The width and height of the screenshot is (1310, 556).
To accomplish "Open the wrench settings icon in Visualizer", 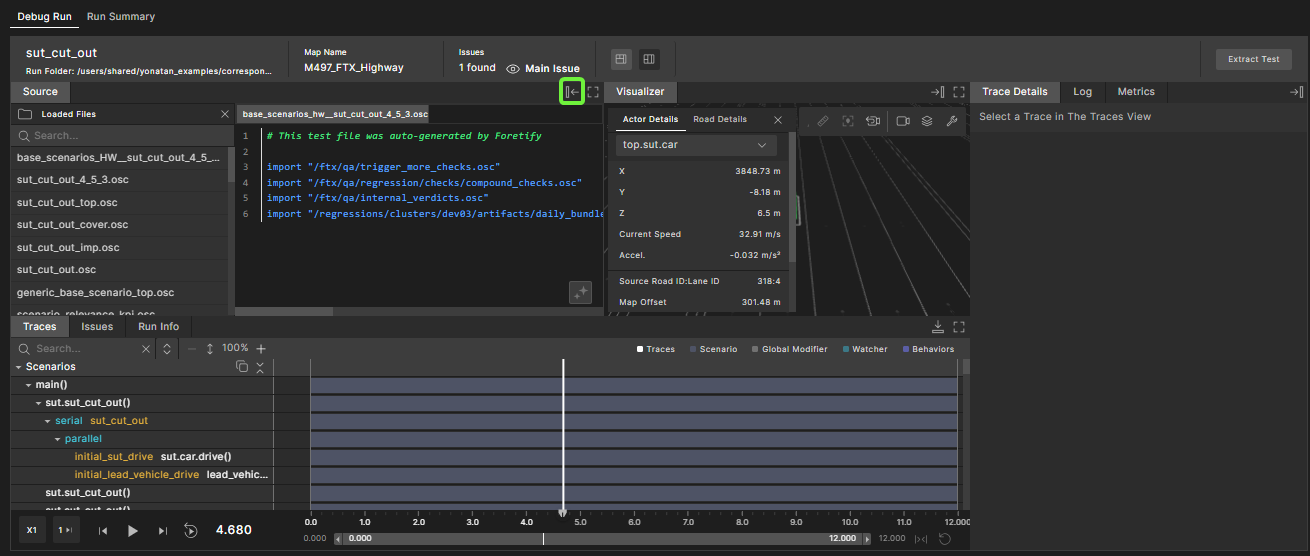I will (x=952, y=121).
